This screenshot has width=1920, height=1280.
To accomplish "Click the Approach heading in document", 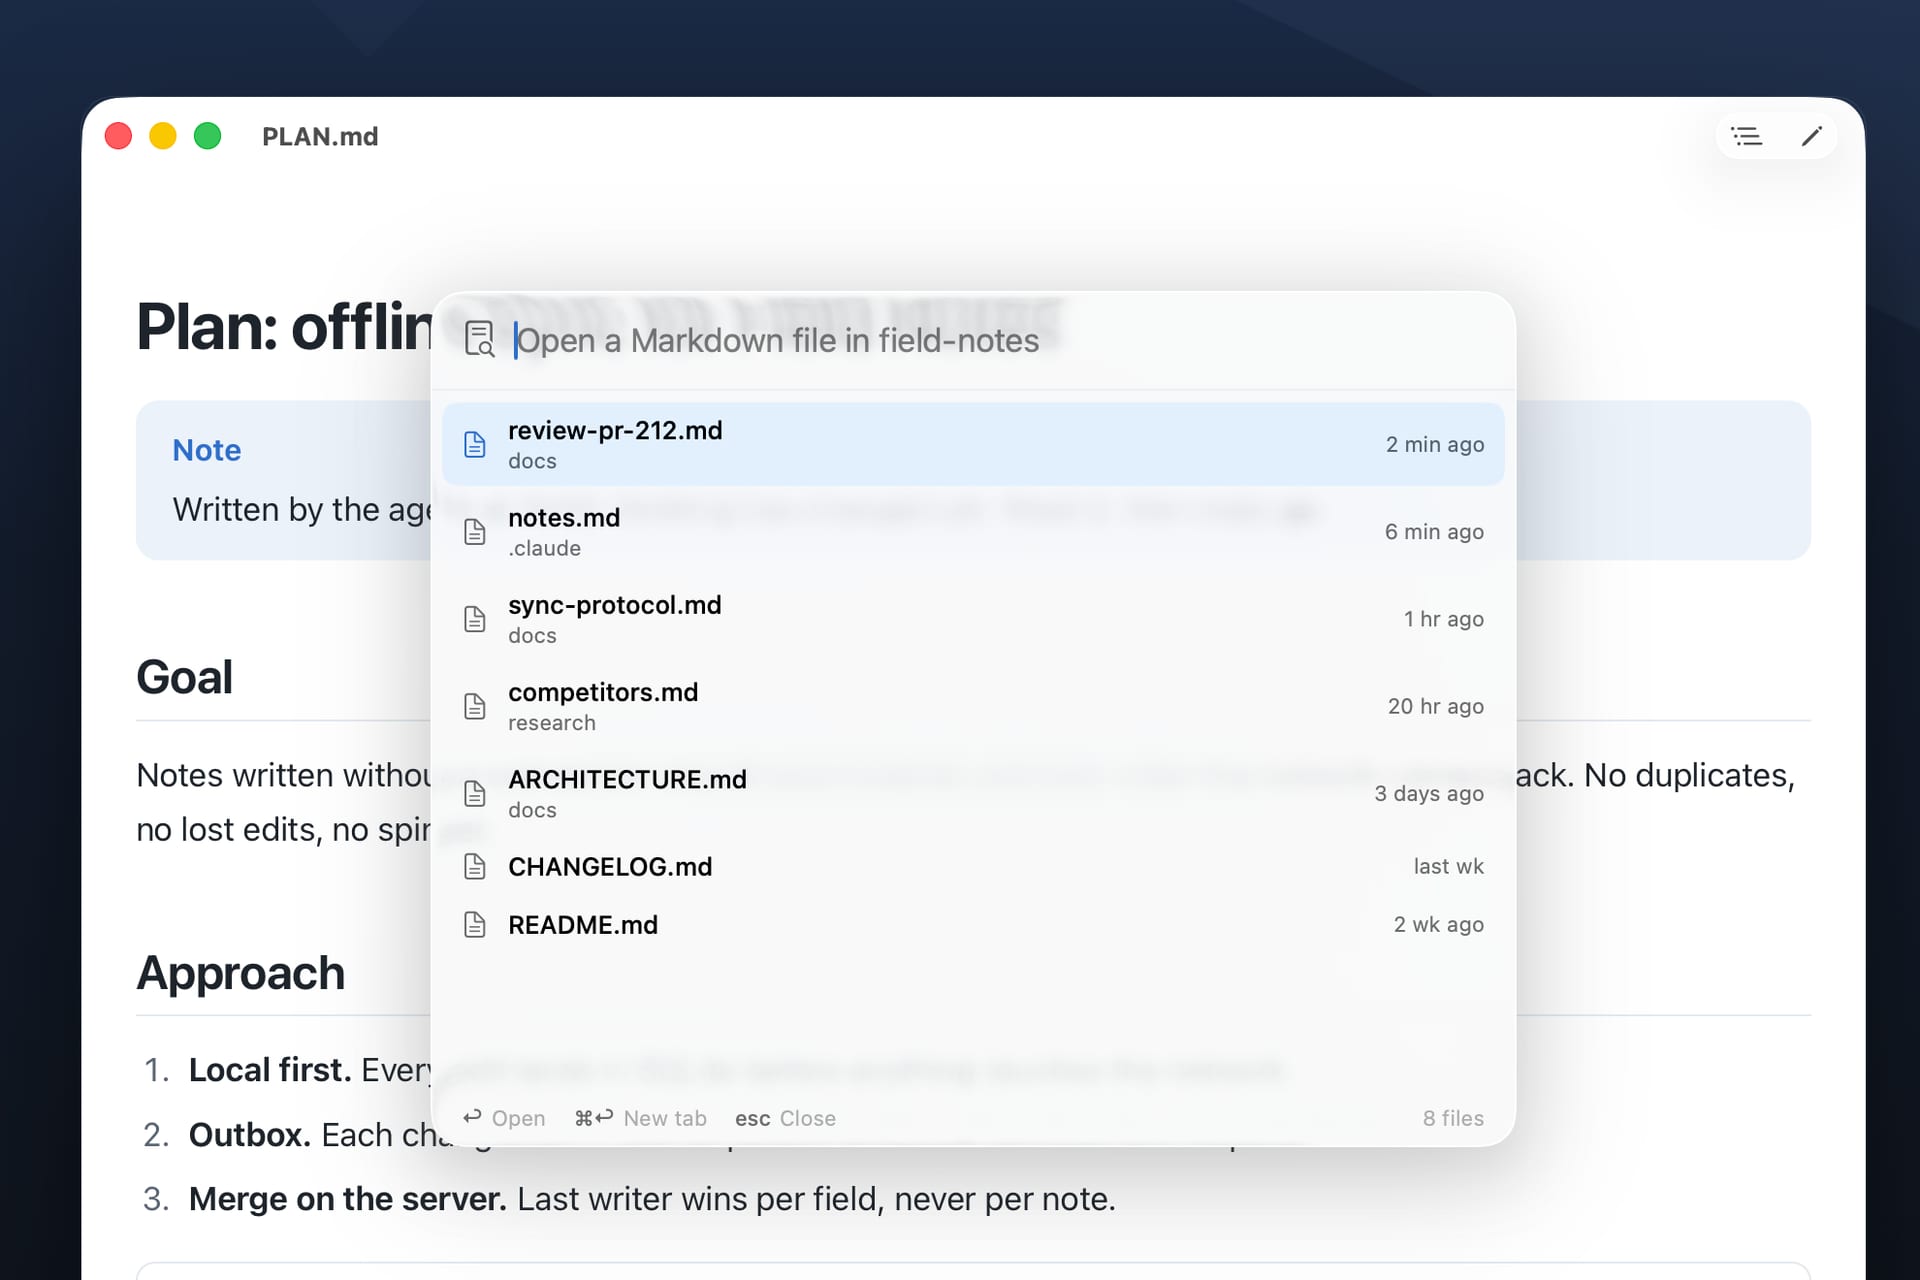I will point(240,973).
